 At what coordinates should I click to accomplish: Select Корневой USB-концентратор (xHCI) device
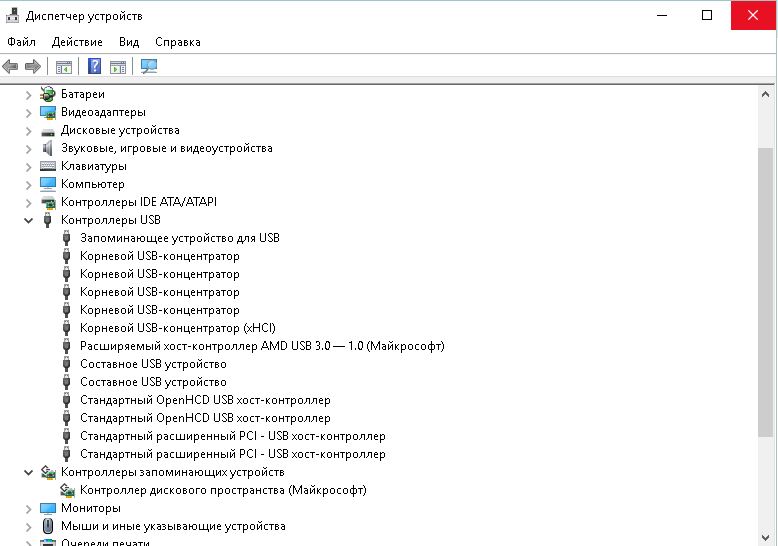[x=177, y=328]
